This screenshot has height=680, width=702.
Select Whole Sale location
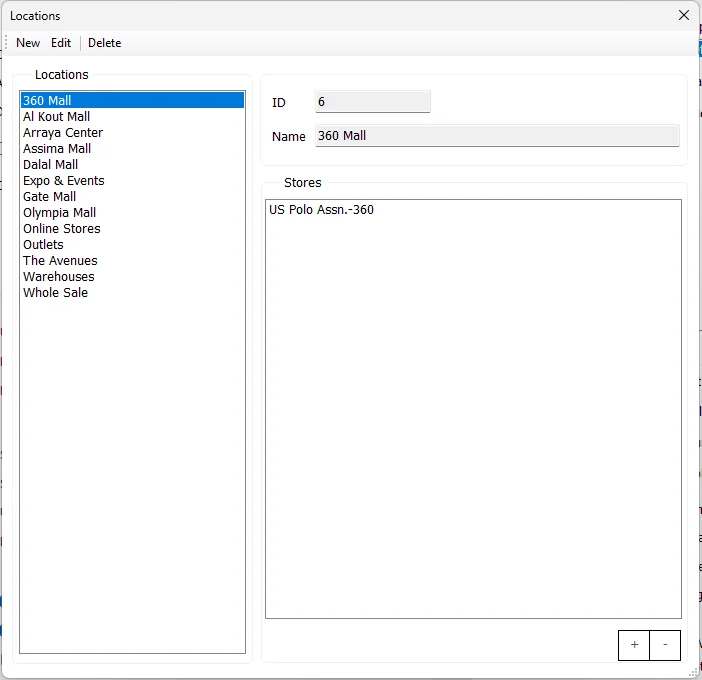[x=133, y=292]
